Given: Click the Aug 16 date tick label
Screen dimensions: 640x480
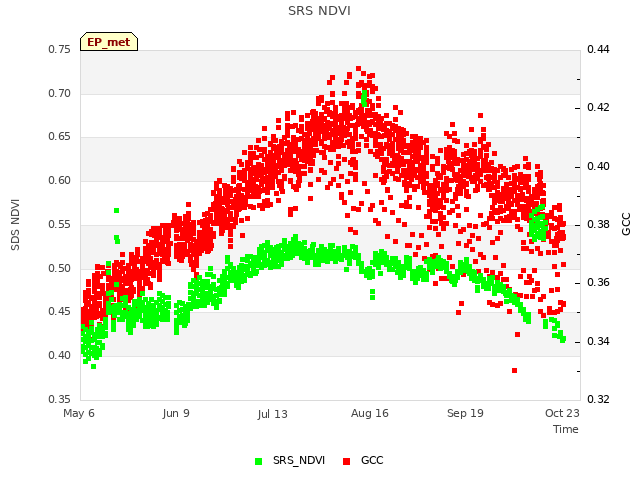Looking at the screenshot, I should pos(370,413).
